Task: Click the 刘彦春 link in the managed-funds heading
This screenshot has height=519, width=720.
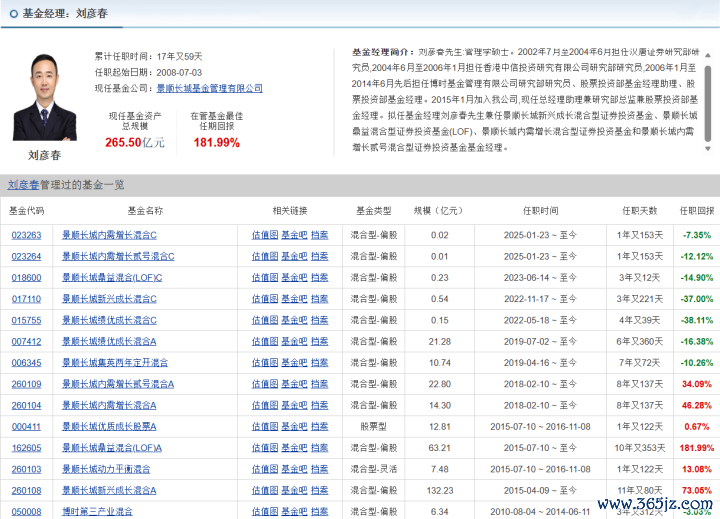Action: coord(23,185)
